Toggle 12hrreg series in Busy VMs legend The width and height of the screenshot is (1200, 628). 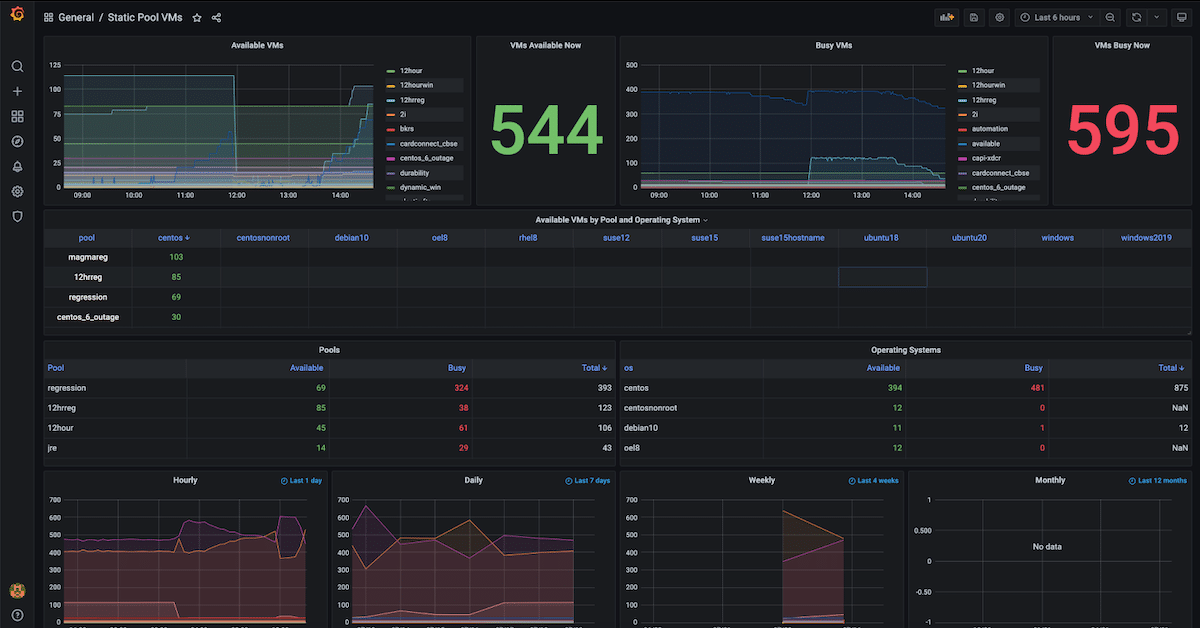(986, 100)
